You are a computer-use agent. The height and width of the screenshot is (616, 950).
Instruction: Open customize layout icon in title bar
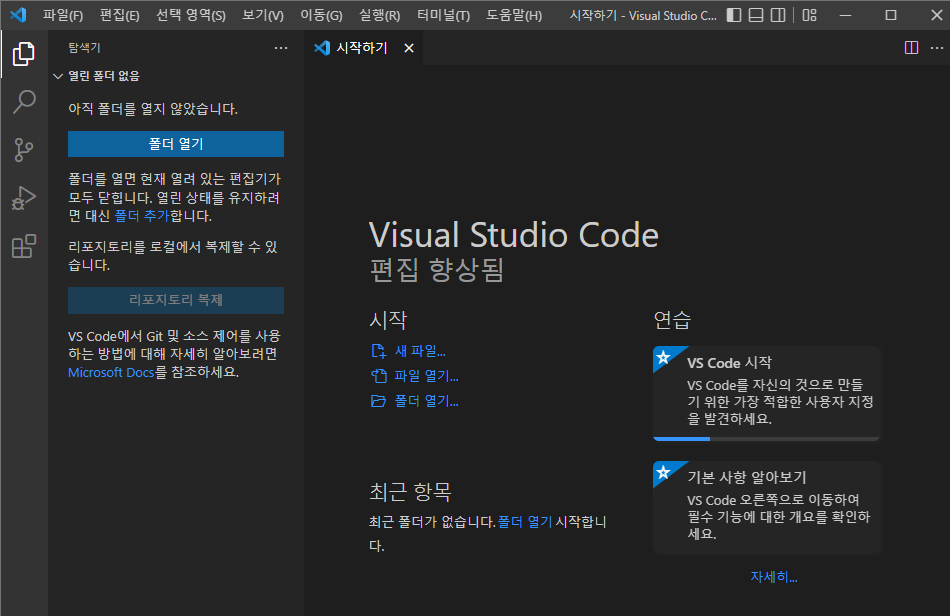tap(809, 15)
